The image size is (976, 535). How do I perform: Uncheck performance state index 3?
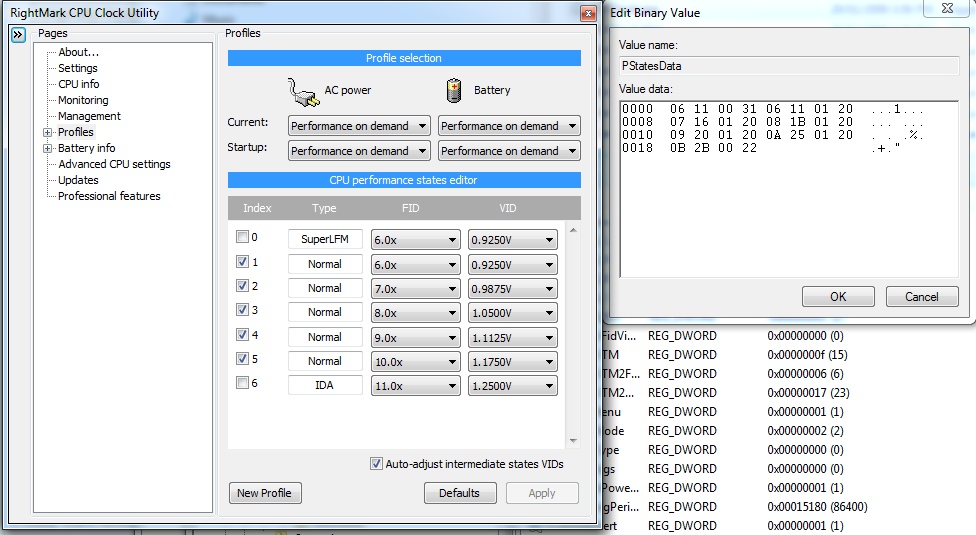[242, 309]
